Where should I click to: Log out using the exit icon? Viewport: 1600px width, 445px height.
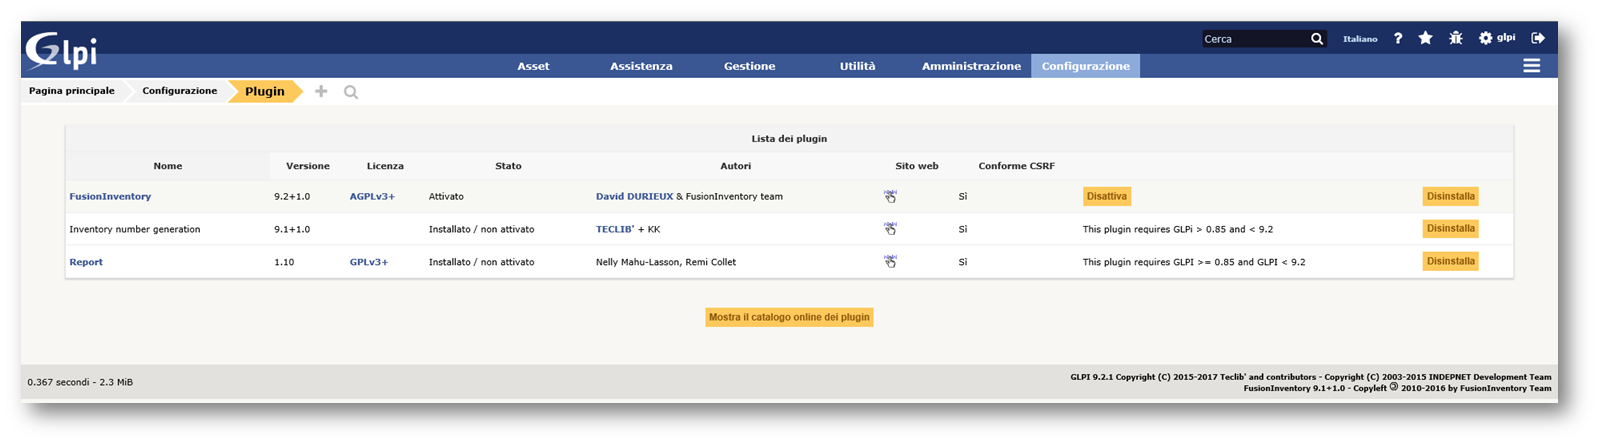(1538, 38)
